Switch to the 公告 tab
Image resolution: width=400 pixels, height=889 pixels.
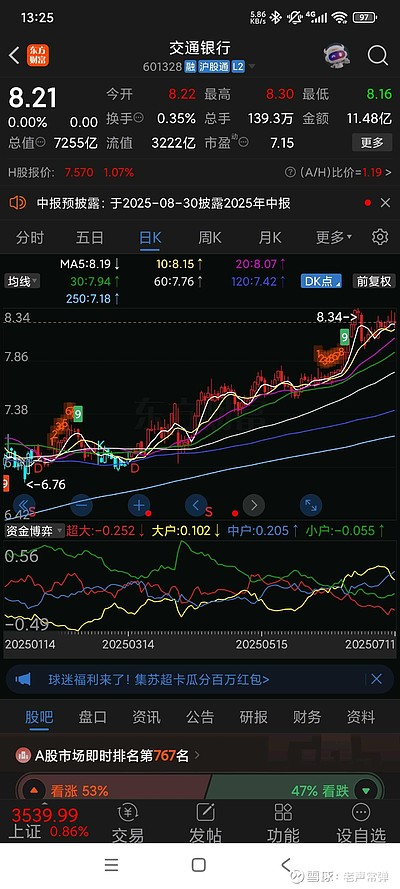coord(200,717)
